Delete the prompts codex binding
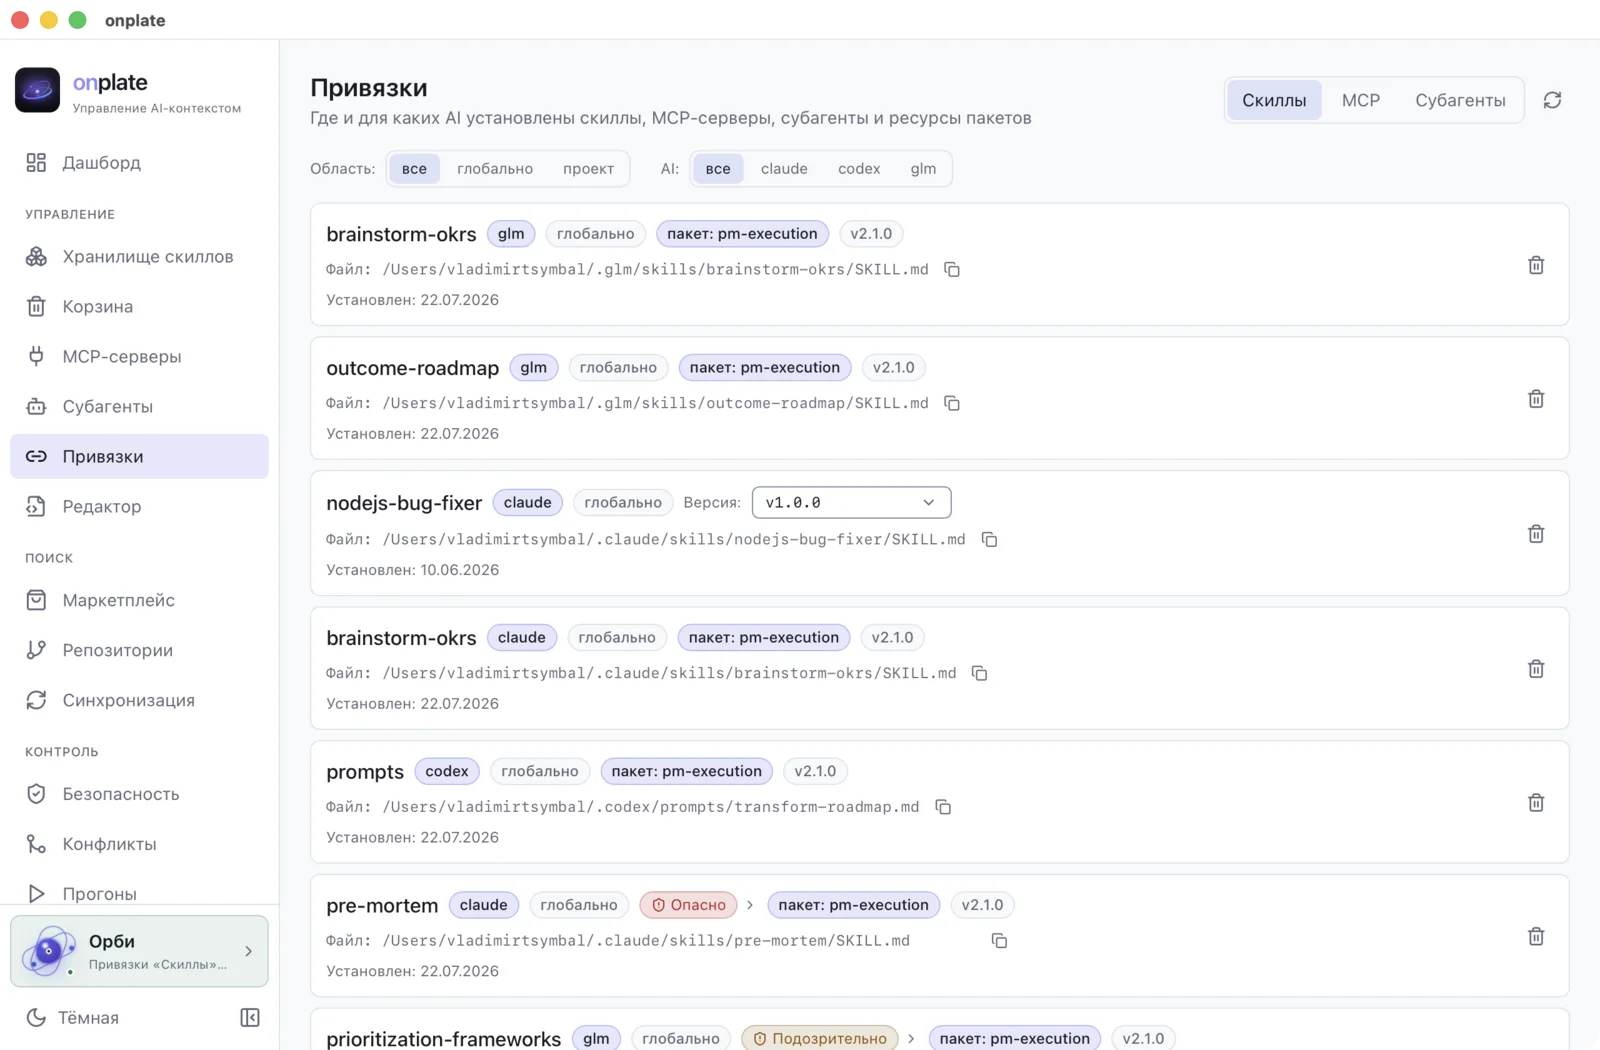Viewport: 1600px width, 1050px height. click(x=1536, y=803)
